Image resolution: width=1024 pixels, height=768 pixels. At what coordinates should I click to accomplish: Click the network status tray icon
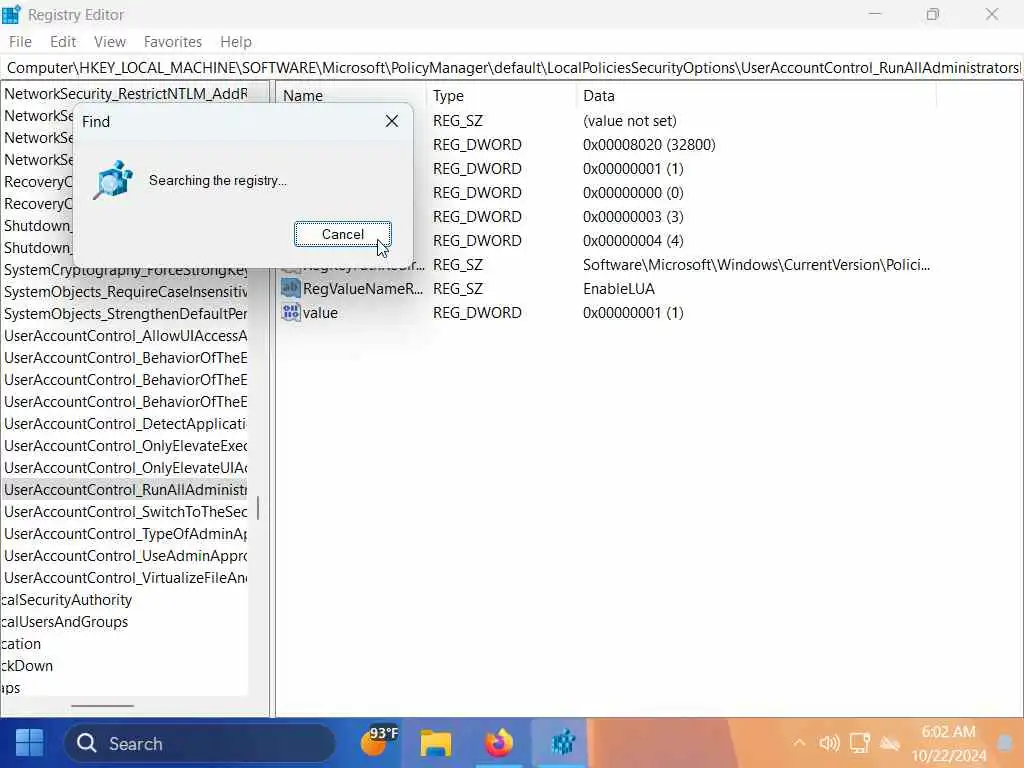pos(859,743)
